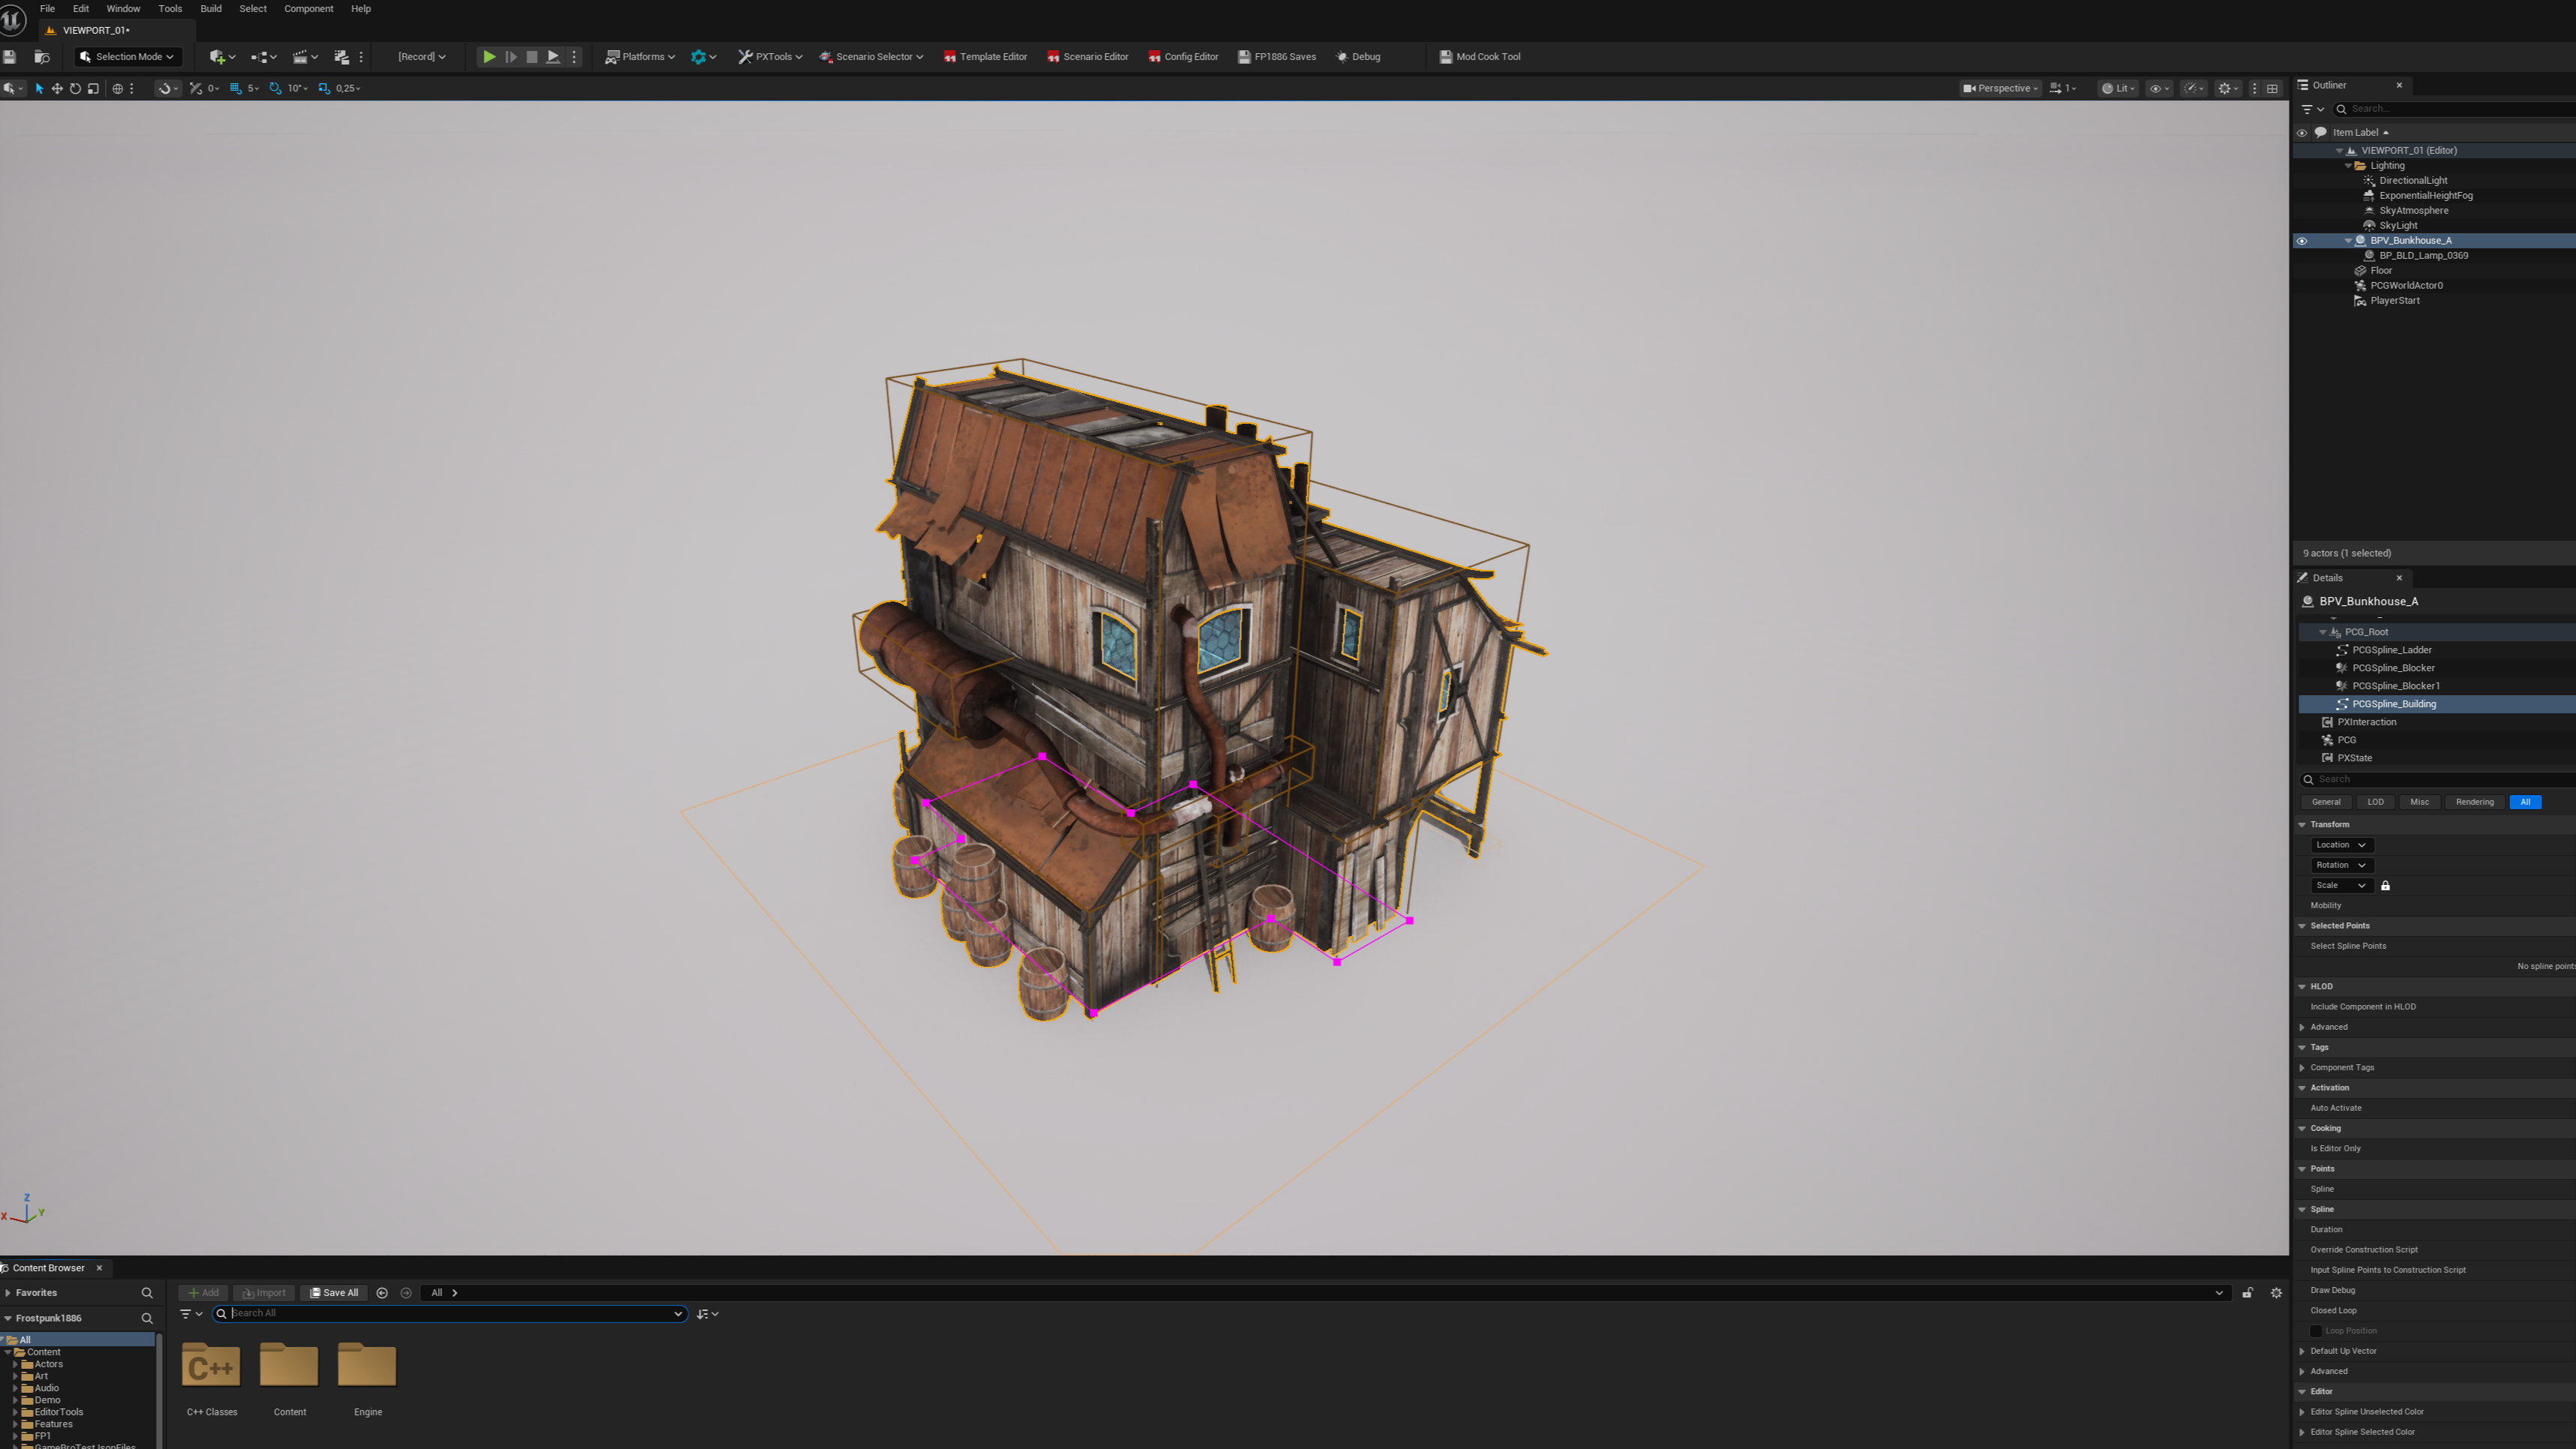
Task: Click the viewport Show flags eye icon
Action: pyautogui.click(x=2156, y=89)
